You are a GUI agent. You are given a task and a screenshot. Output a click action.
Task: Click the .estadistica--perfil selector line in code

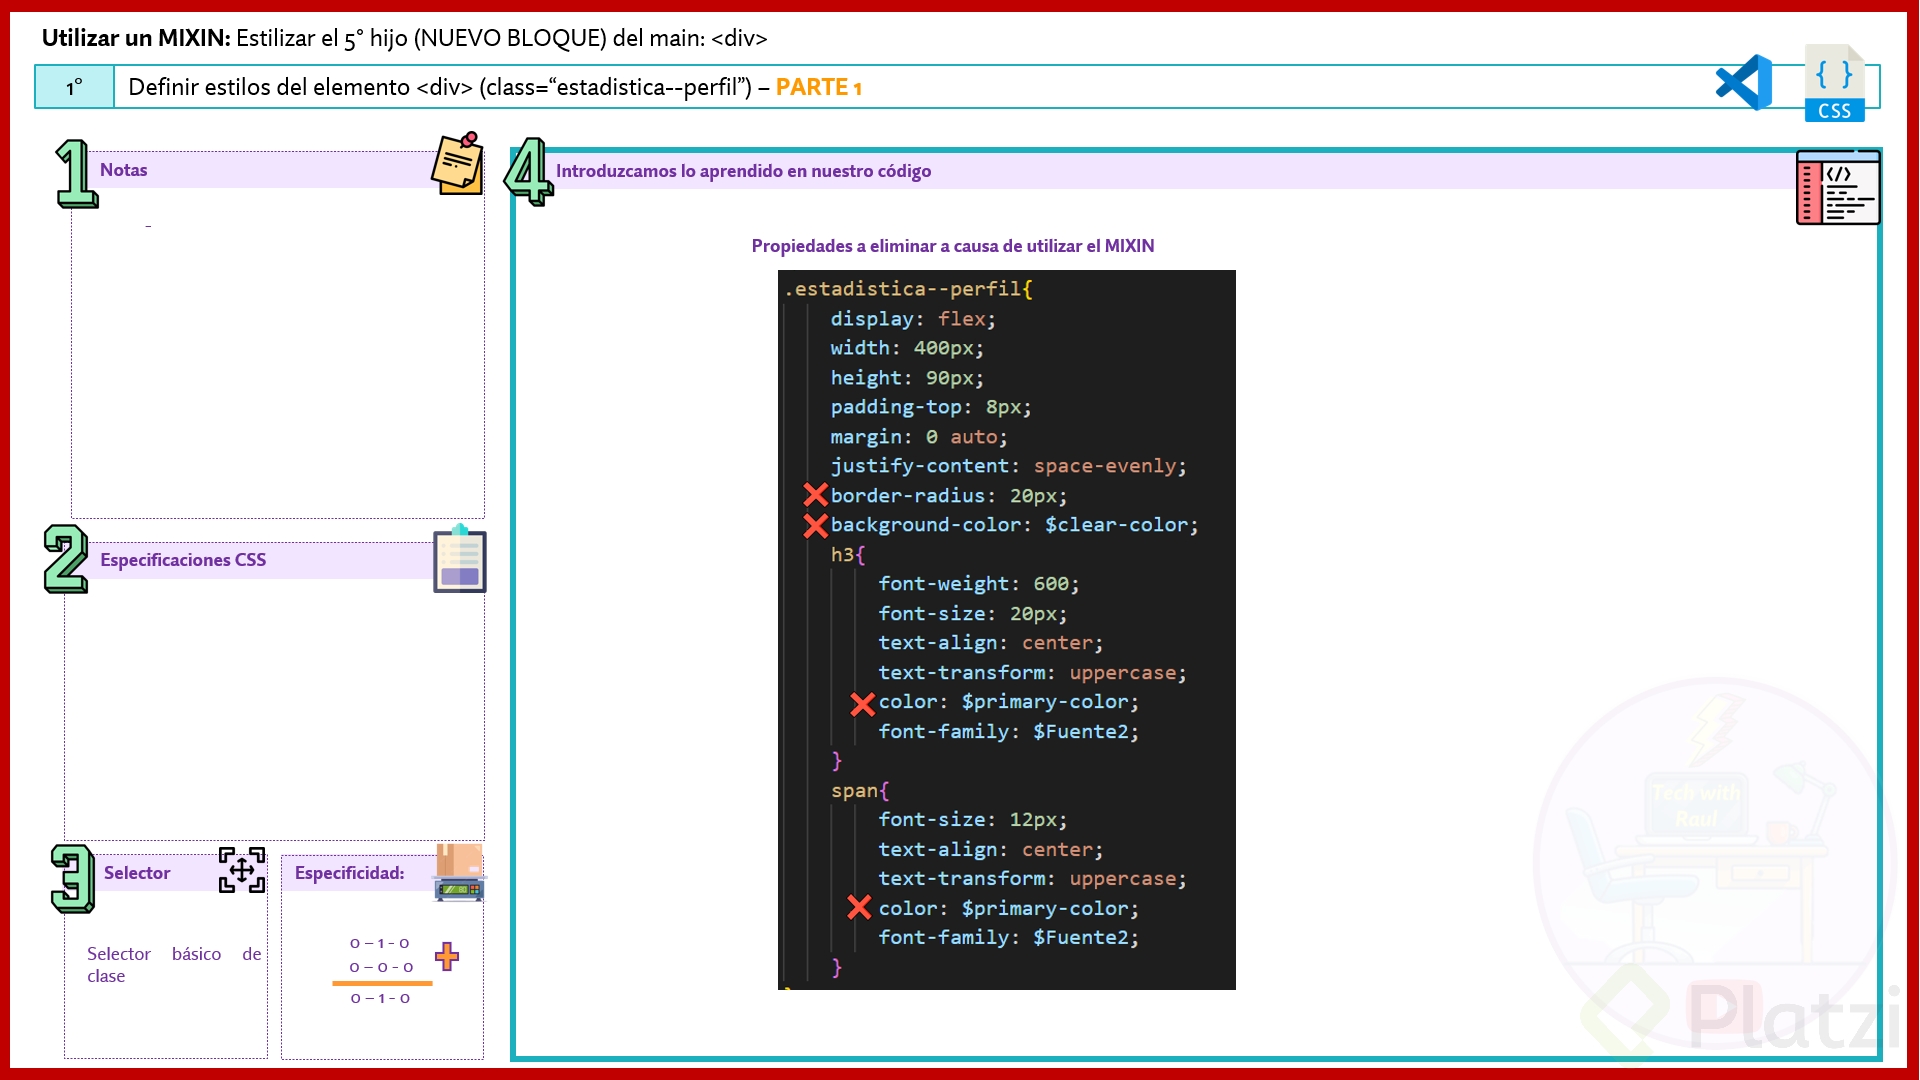click(x=908, y=289)
